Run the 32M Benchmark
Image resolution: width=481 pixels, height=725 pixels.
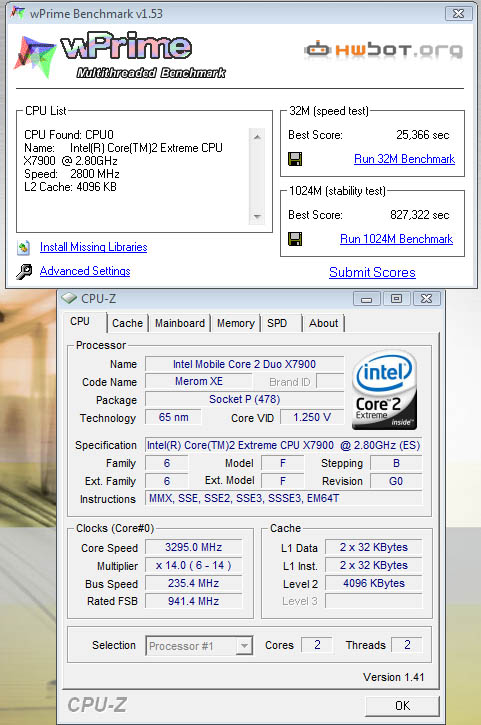(x=404, y=159)
